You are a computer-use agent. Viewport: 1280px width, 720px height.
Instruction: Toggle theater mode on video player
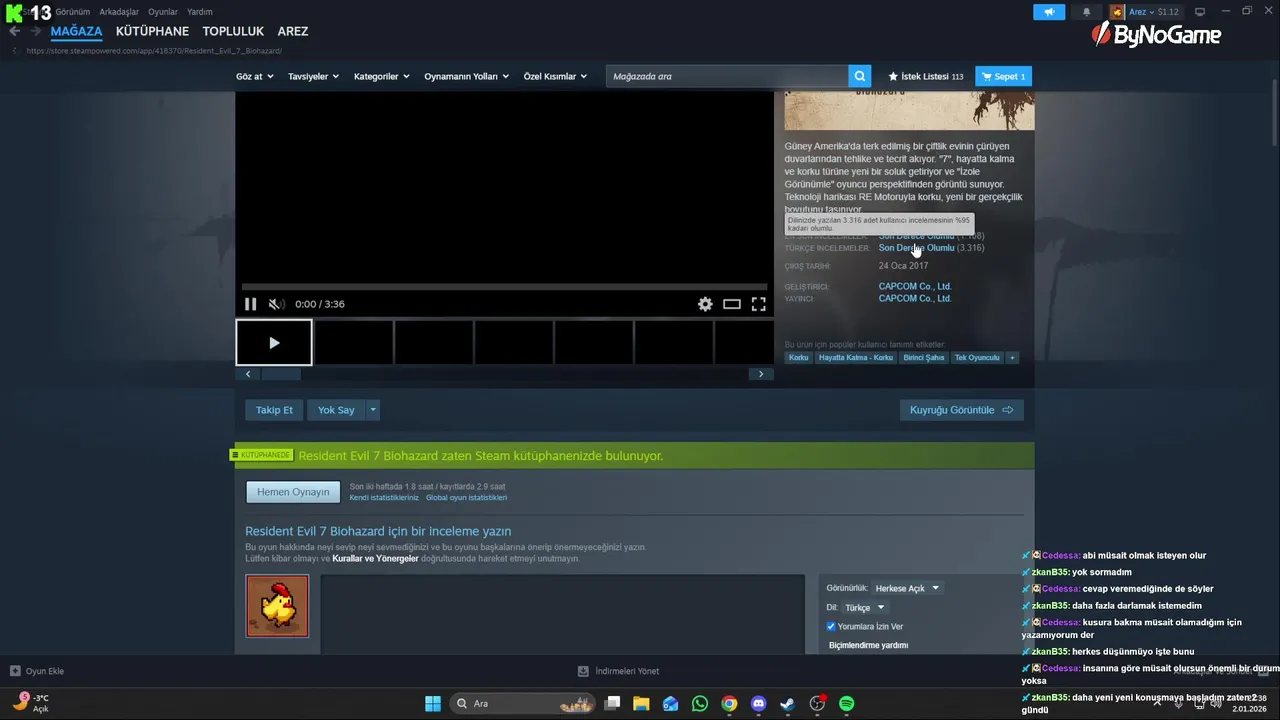point(732,304)
